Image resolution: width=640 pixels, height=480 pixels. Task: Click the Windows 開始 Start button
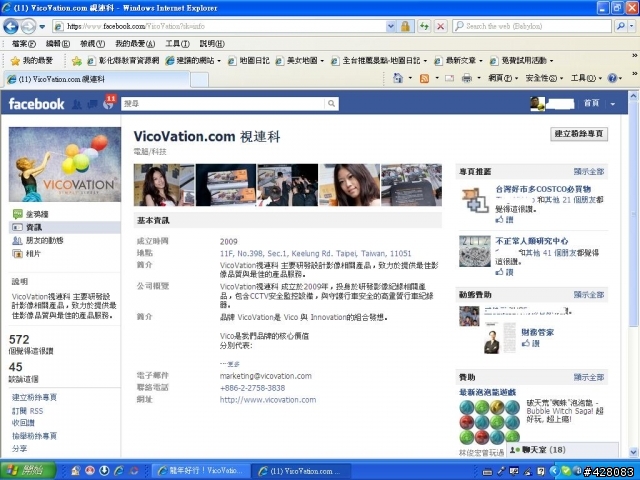(28, 470)
